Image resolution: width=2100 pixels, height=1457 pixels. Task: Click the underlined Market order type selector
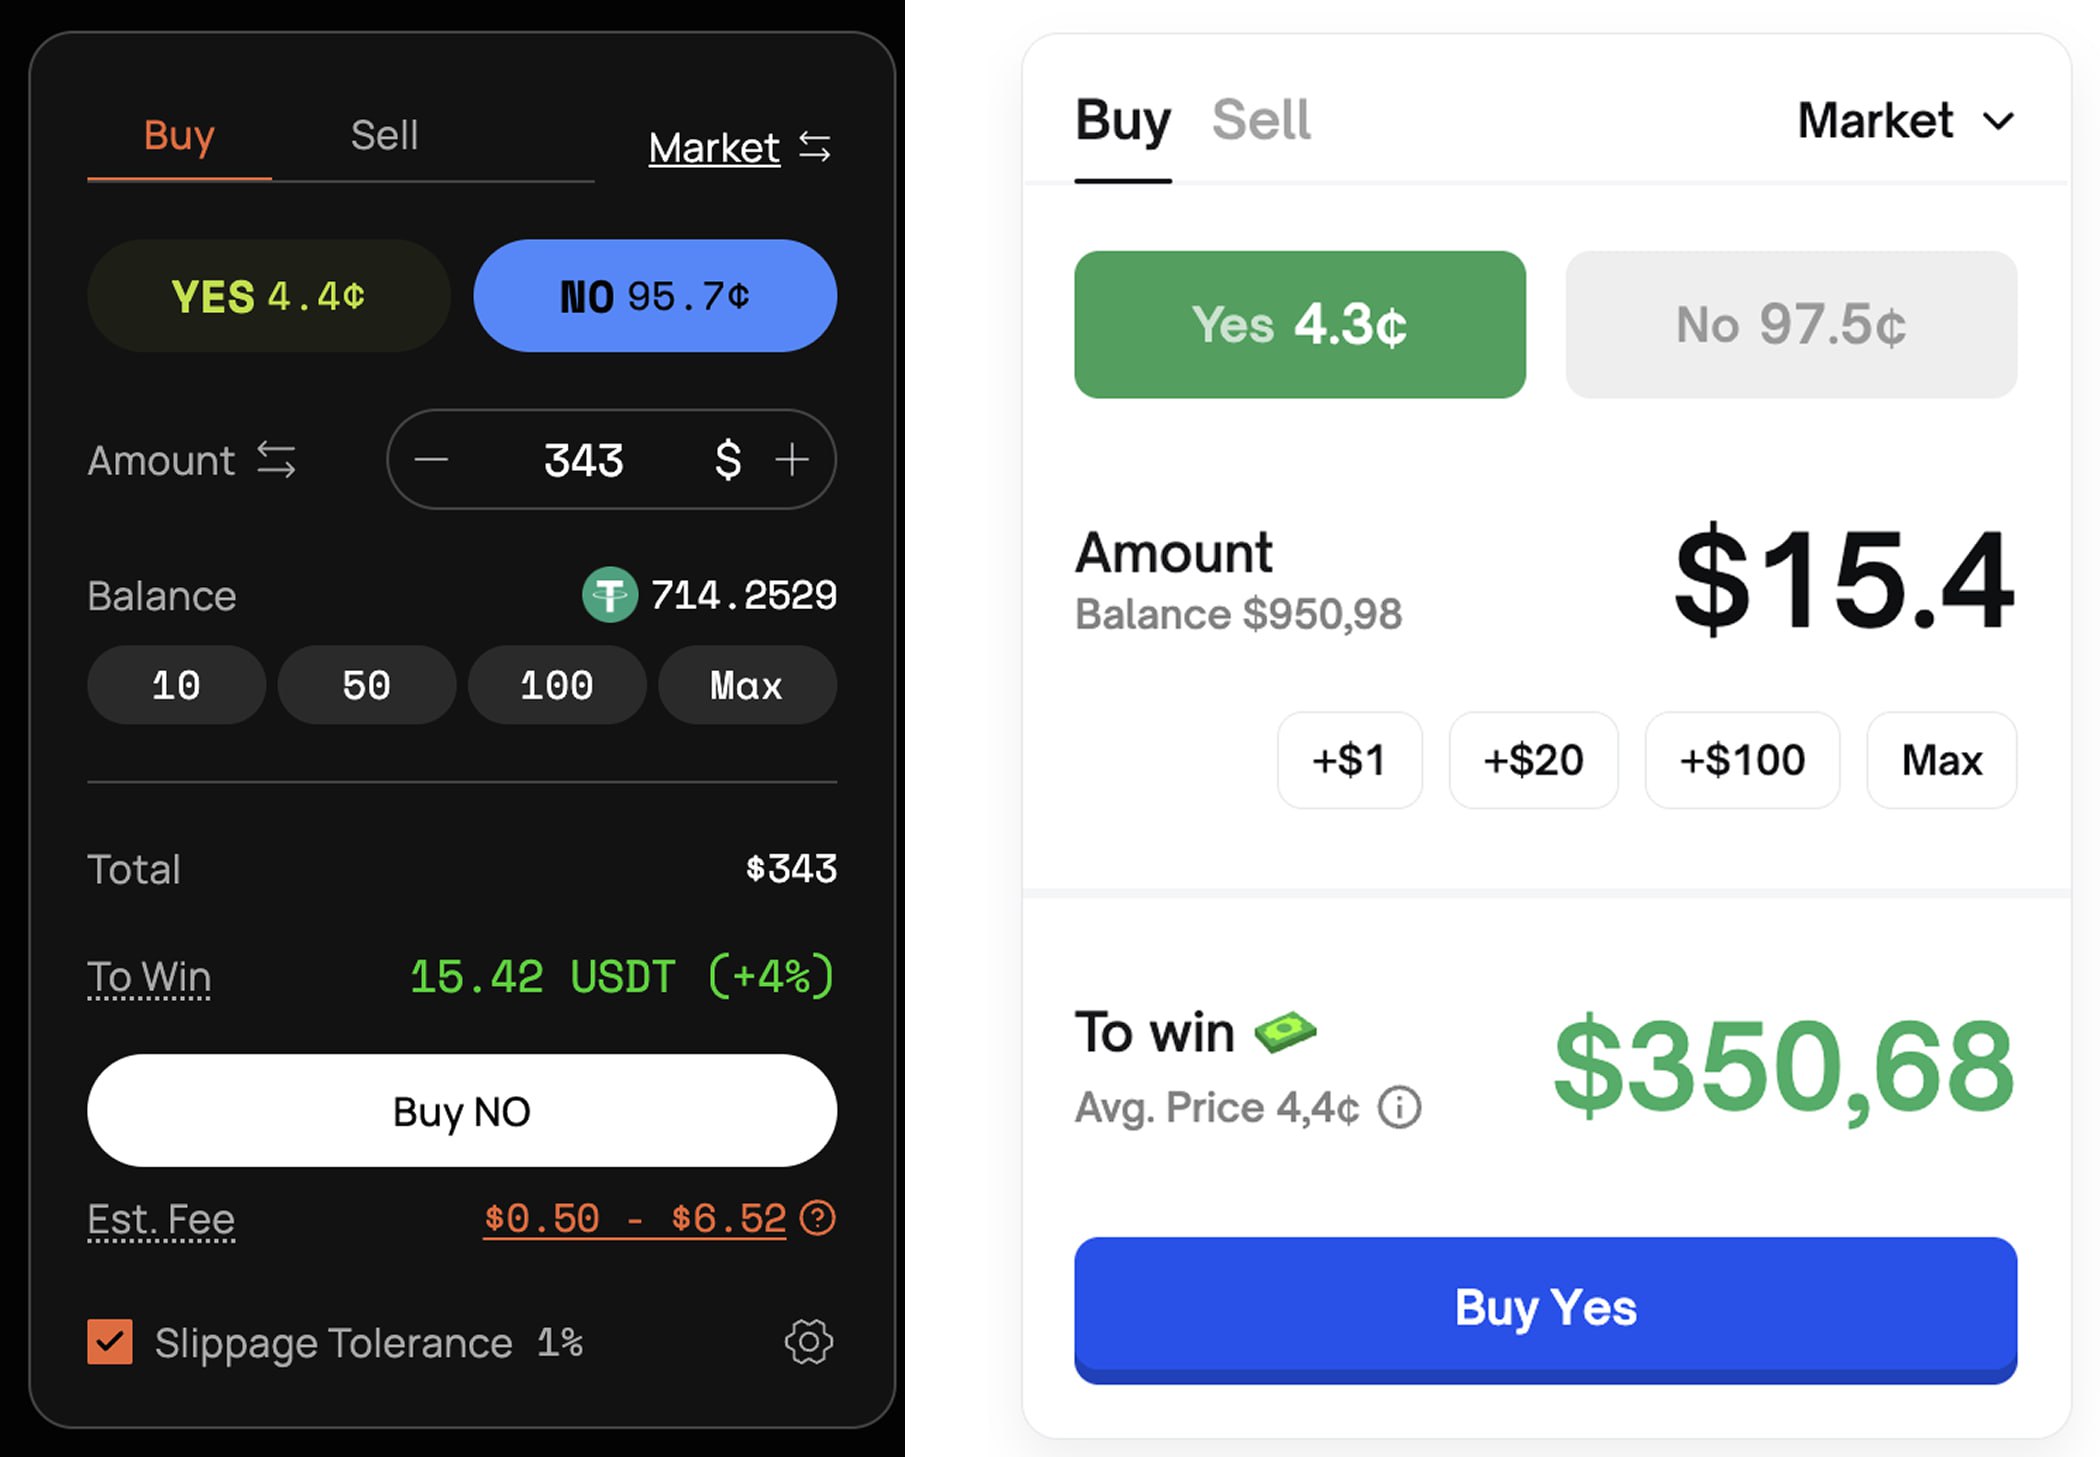pyautogui.click(x=713, y=148)
